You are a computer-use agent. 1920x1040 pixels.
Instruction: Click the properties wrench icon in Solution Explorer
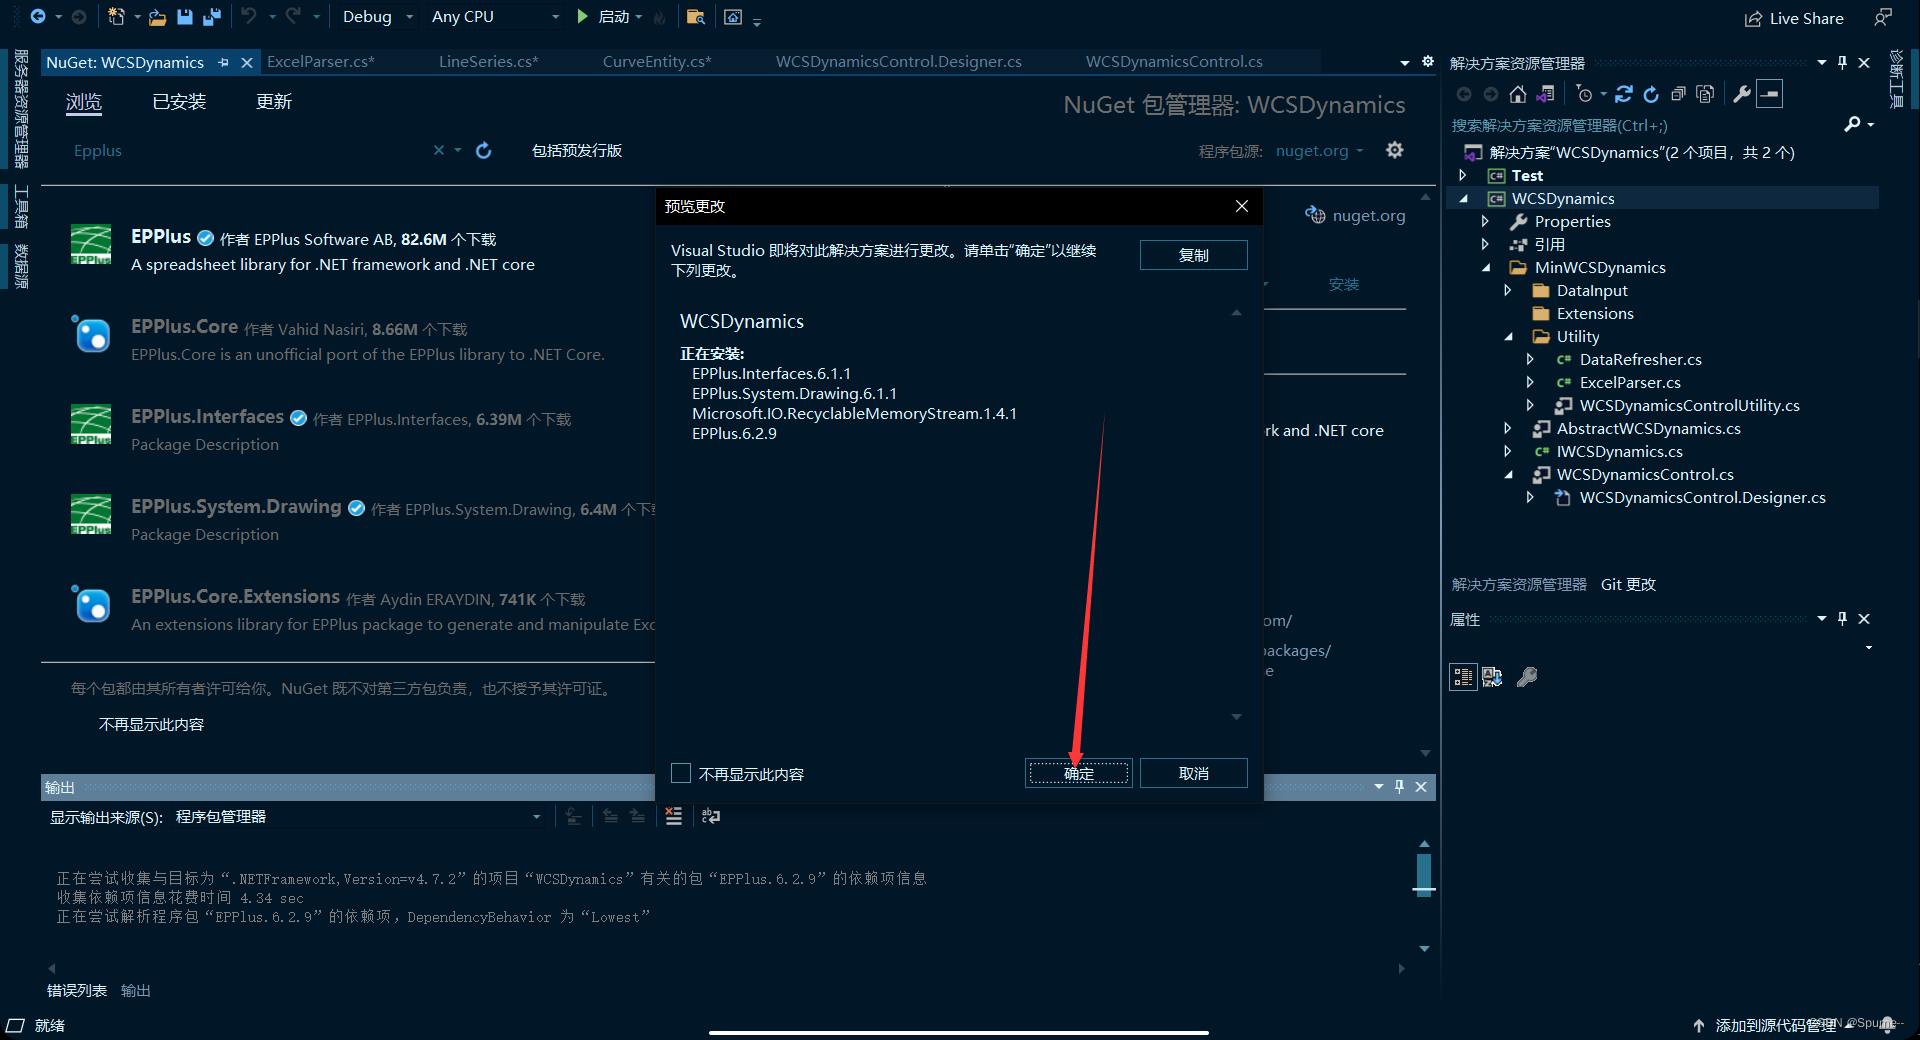1742,94
